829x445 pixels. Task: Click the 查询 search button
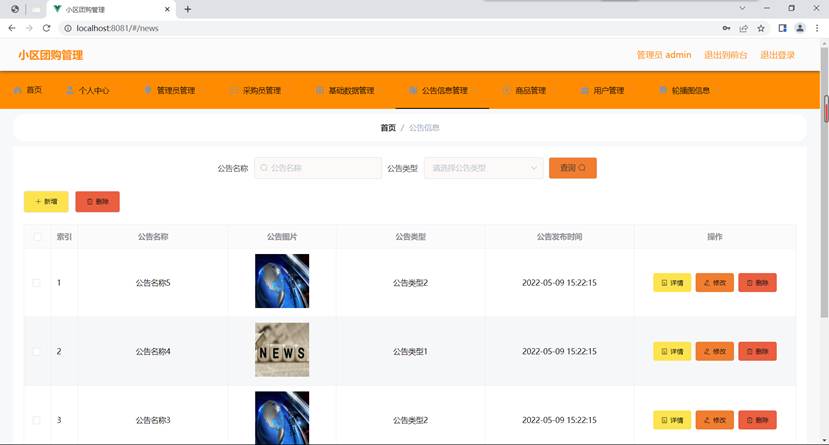(573, 168)
